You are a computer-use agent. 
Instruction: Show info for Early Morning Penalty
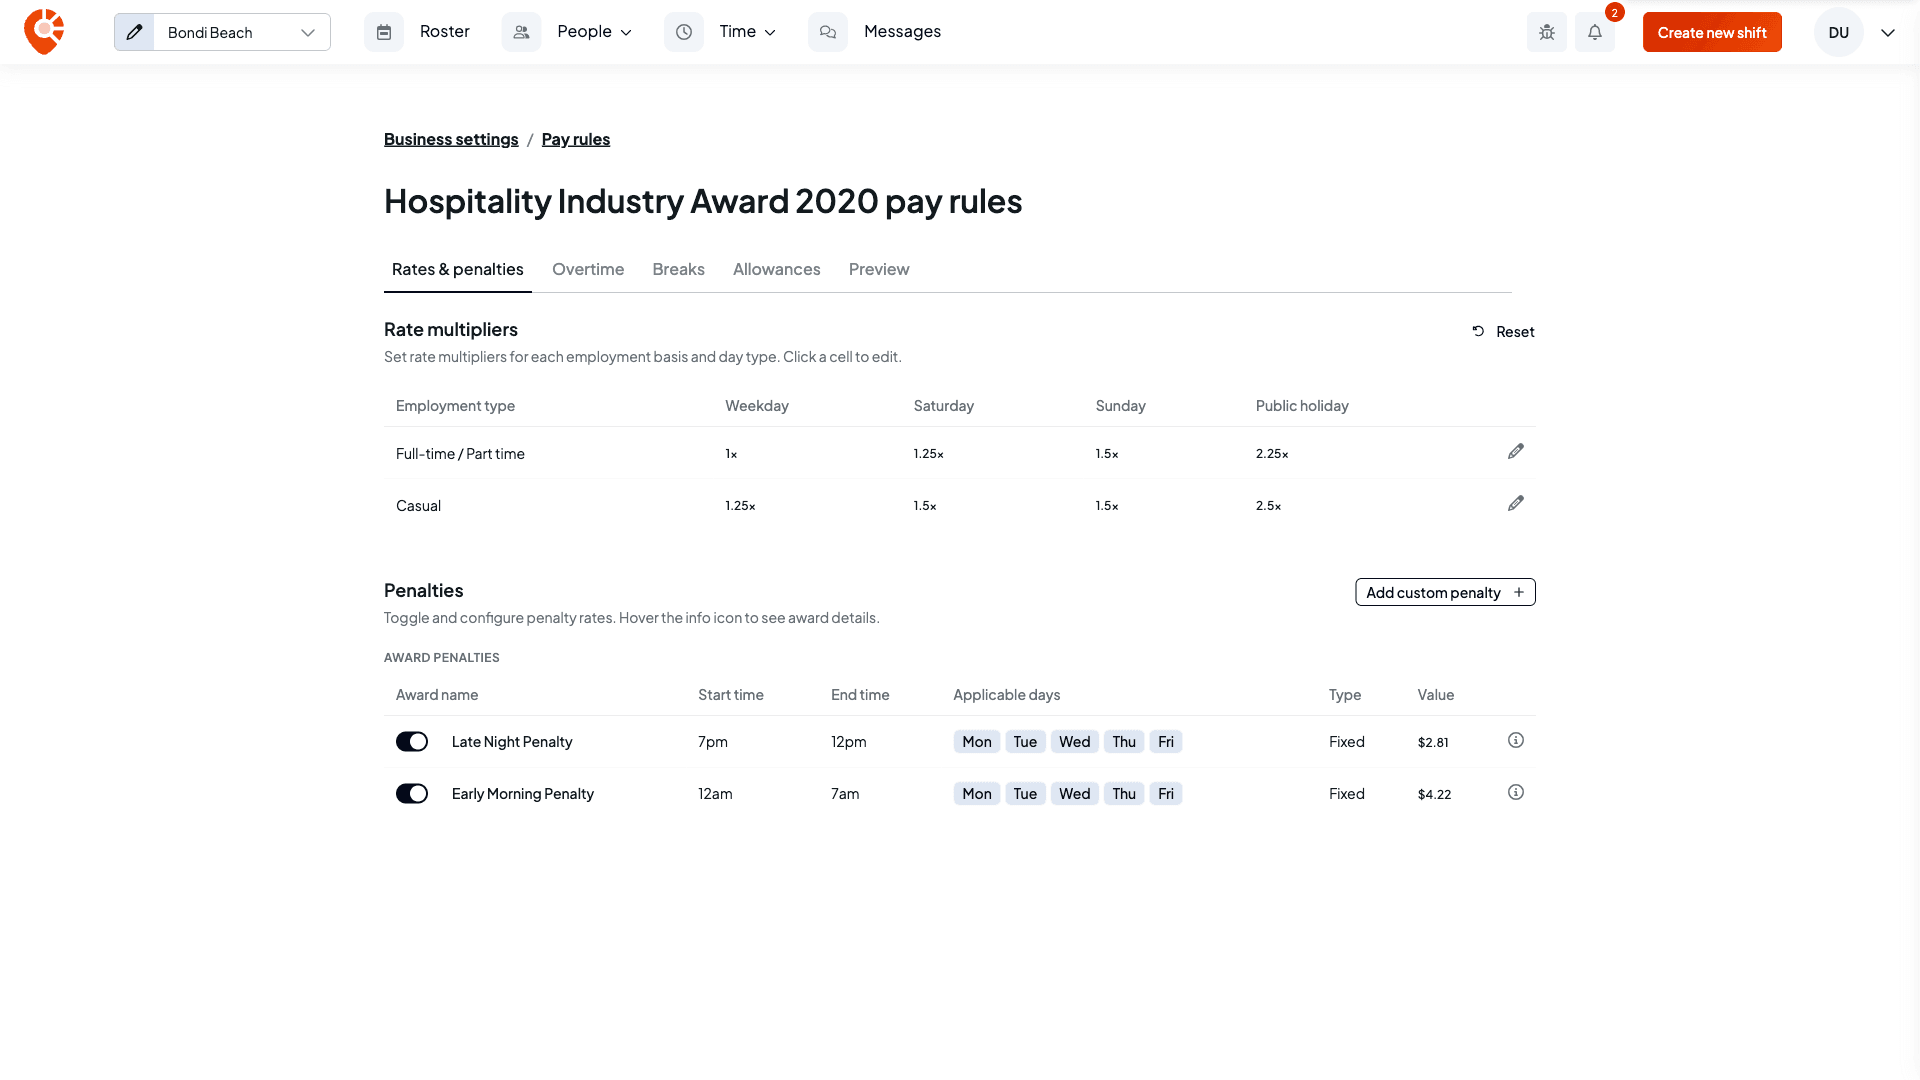point(1516,793)
